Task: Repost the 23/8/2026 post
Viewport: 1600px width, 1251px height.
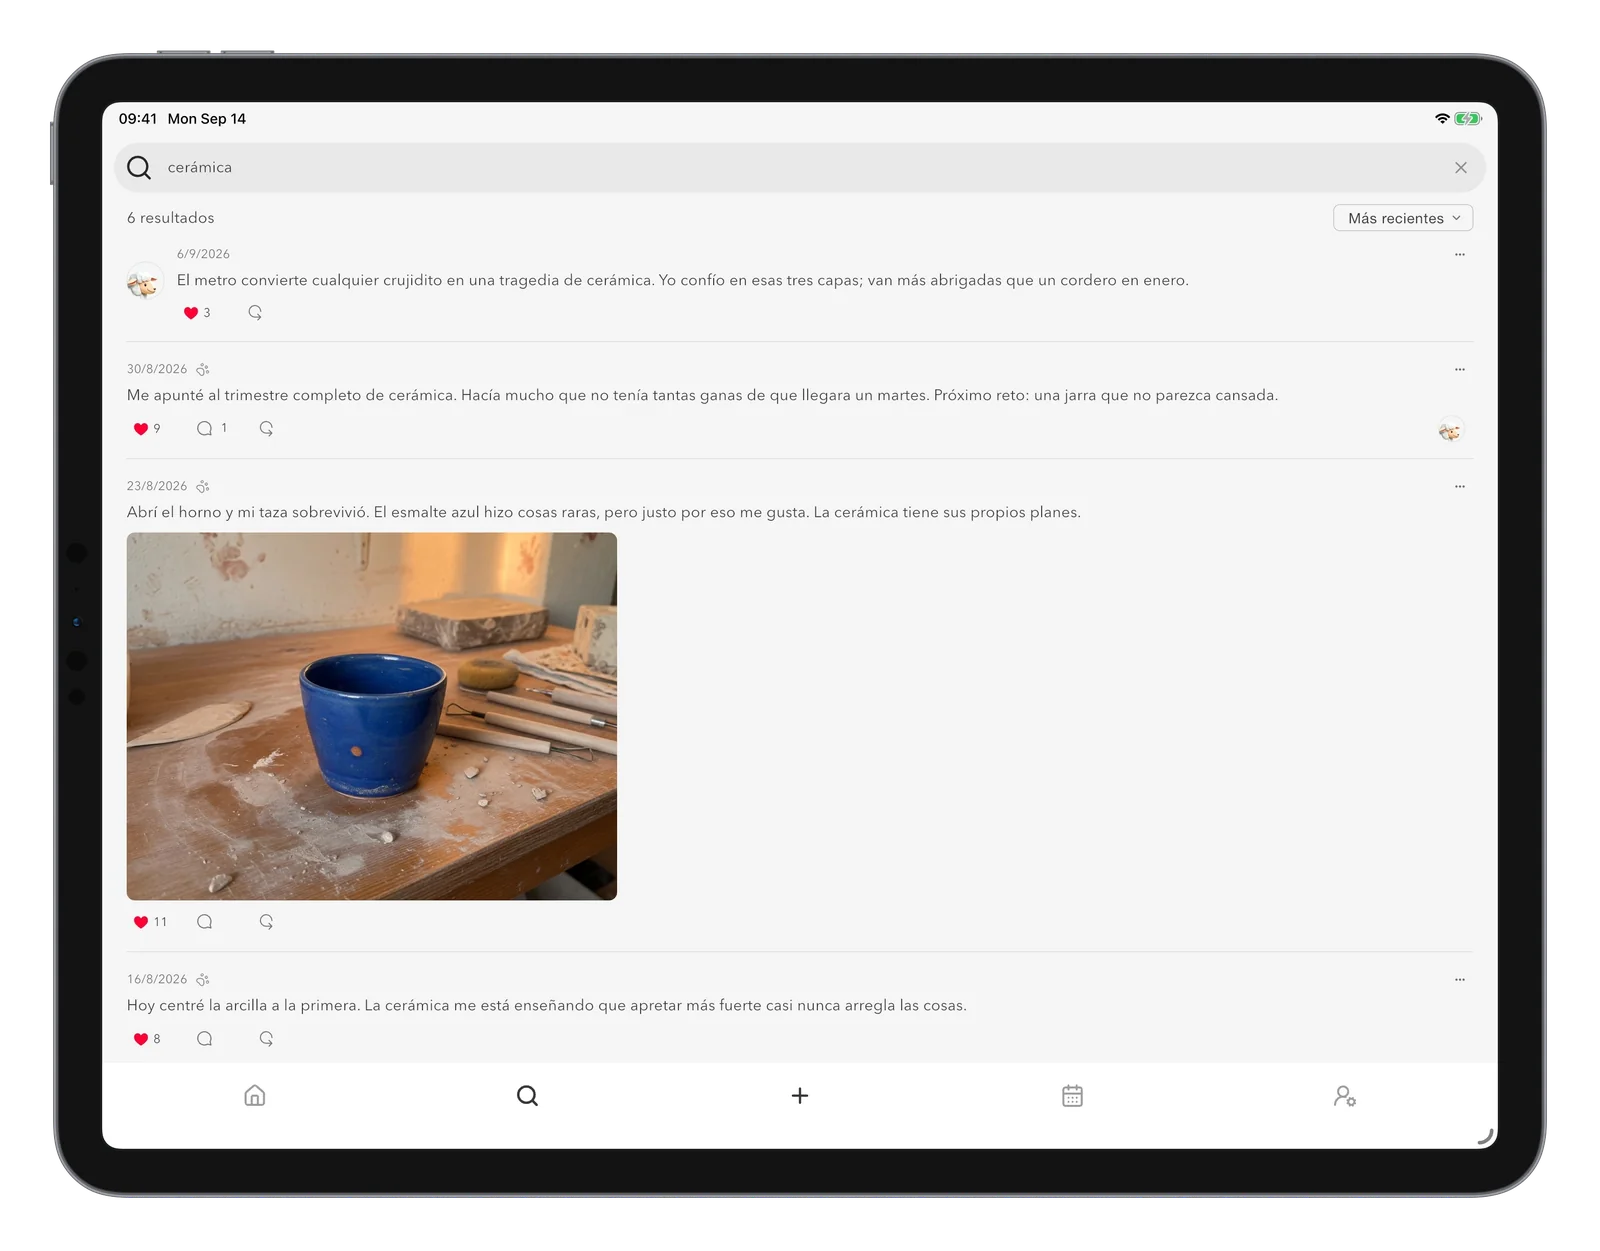Action: [266, 922]
